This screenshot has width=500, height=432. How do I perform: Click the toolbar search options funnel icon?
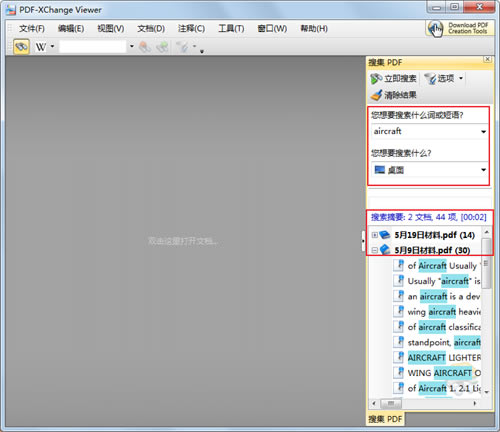click(182, 47)
